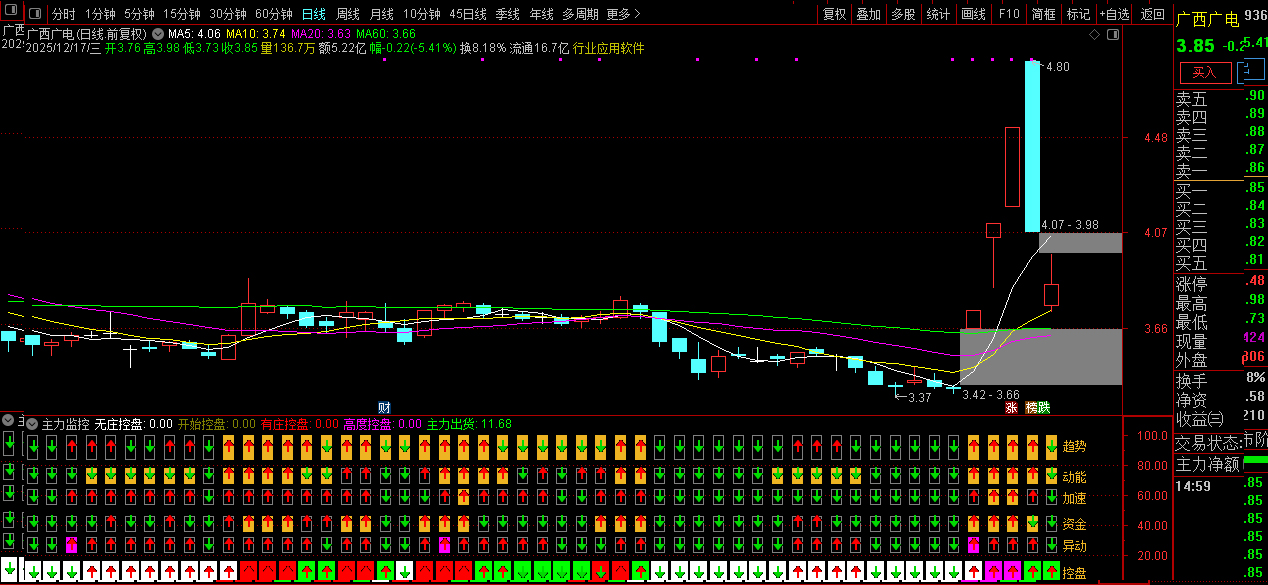Click the 返回 back button
Screen dimensions: 1268x585
pyautogui.click(x=1152, y=15)
